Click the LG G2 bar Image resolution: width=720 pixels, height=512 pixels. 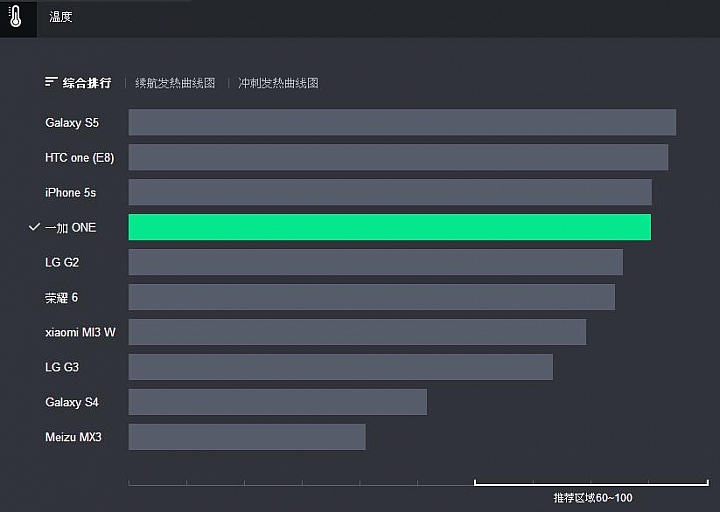(x=376, y=262)
